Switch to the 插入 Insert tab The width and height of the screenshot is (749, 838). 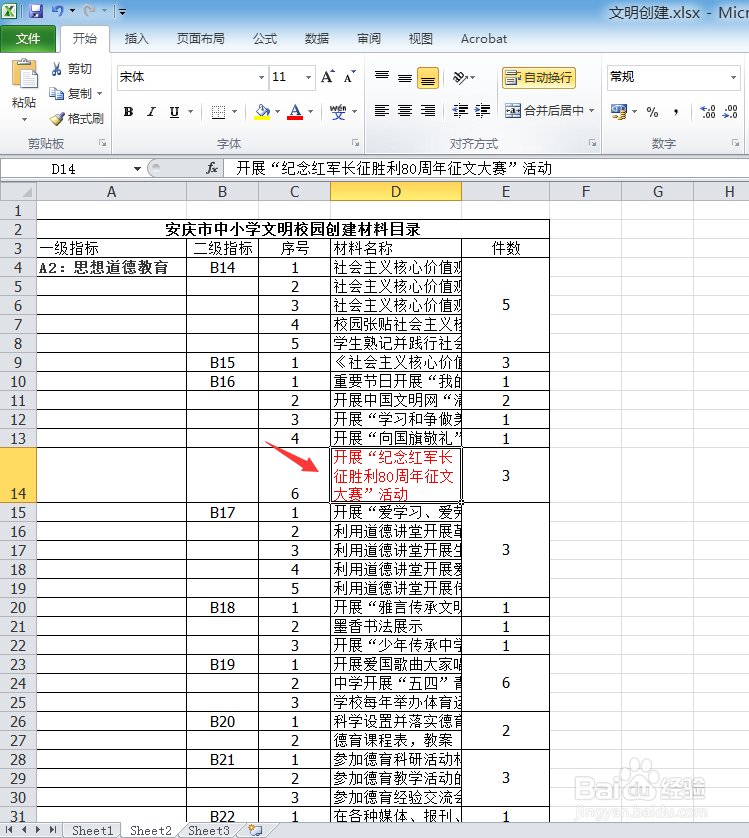[x=136, y=38]
